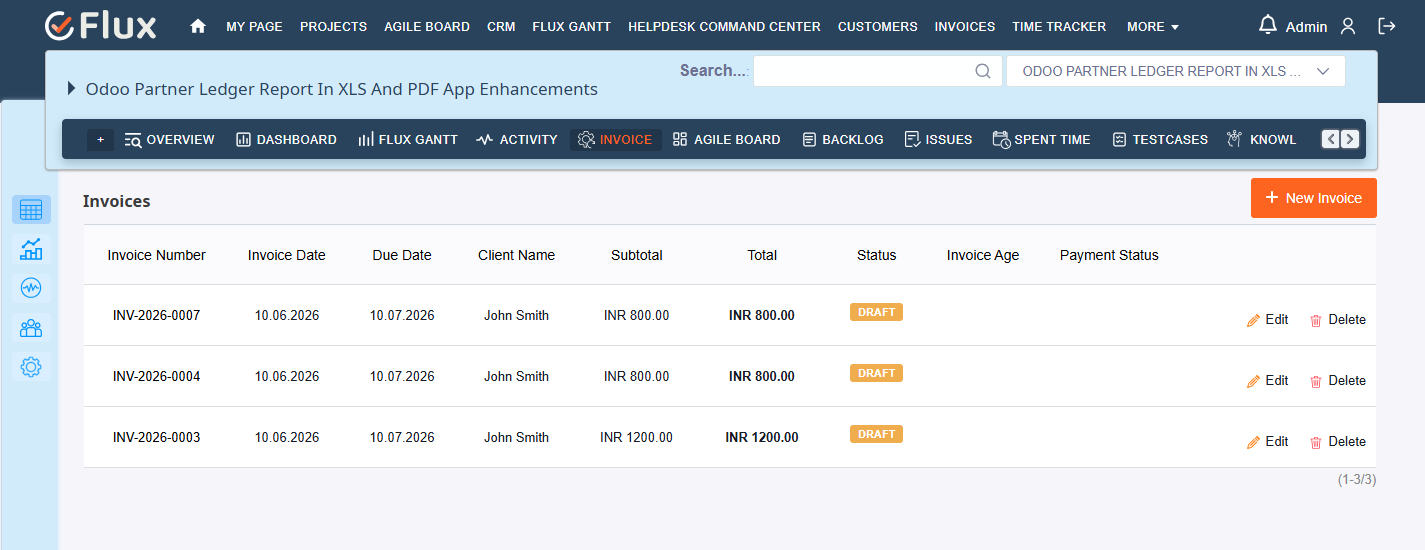Click the Due Date column header
Screen dimensions: 1425x550
(402, 255)
